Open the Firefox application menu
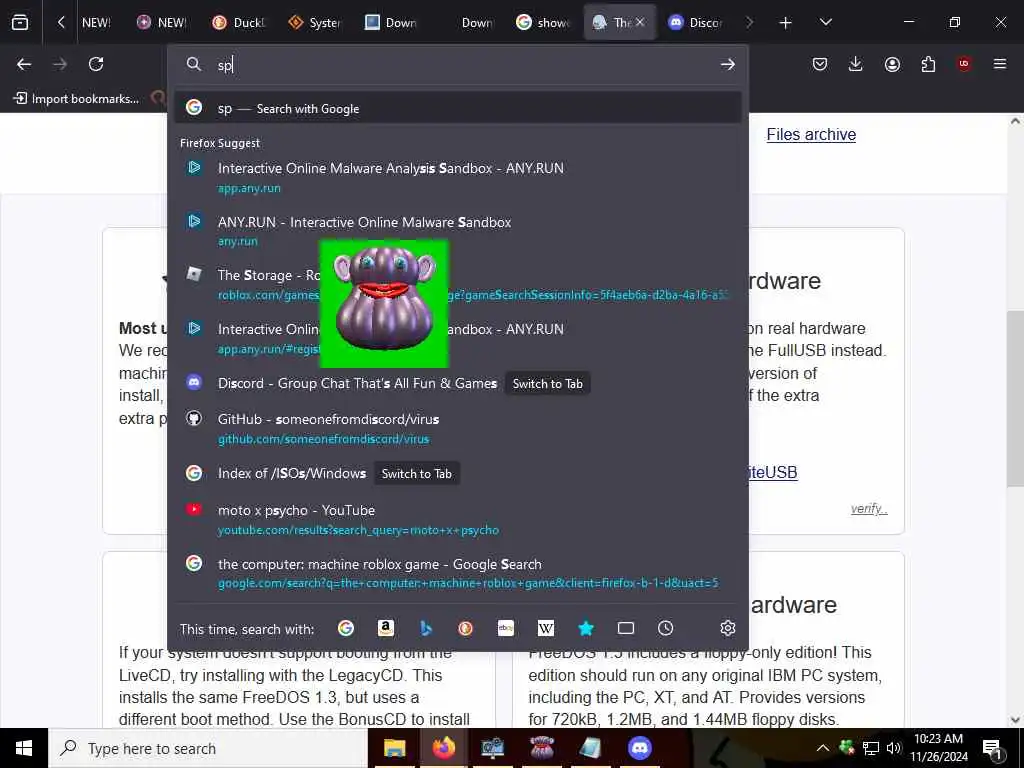 [1000, 64]
